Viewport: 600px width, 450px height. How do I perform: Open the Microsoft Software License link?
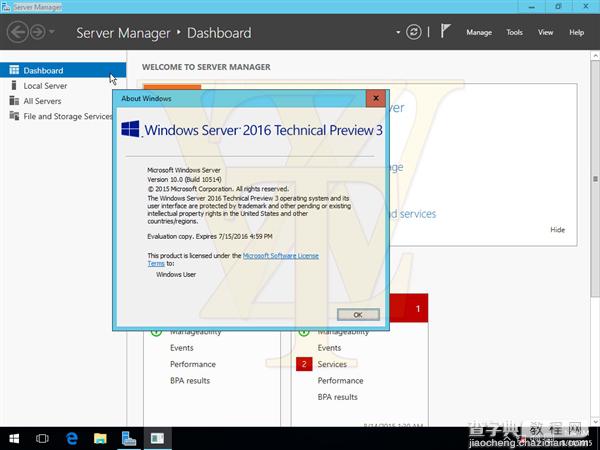[x=280, y=256]
